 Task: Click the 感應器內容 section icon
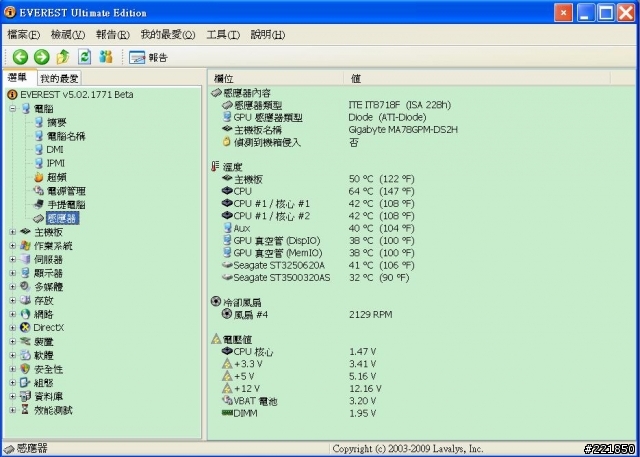coord(216,93)
